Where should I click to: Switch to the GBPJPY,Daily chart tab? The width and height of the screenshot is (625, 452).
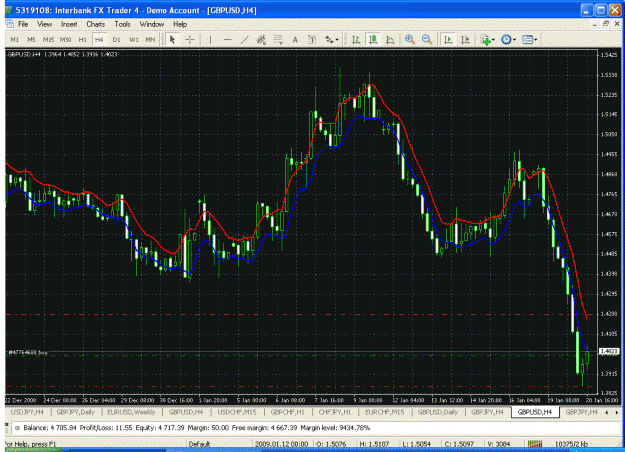pyautogui.click(x=76, y=412)
